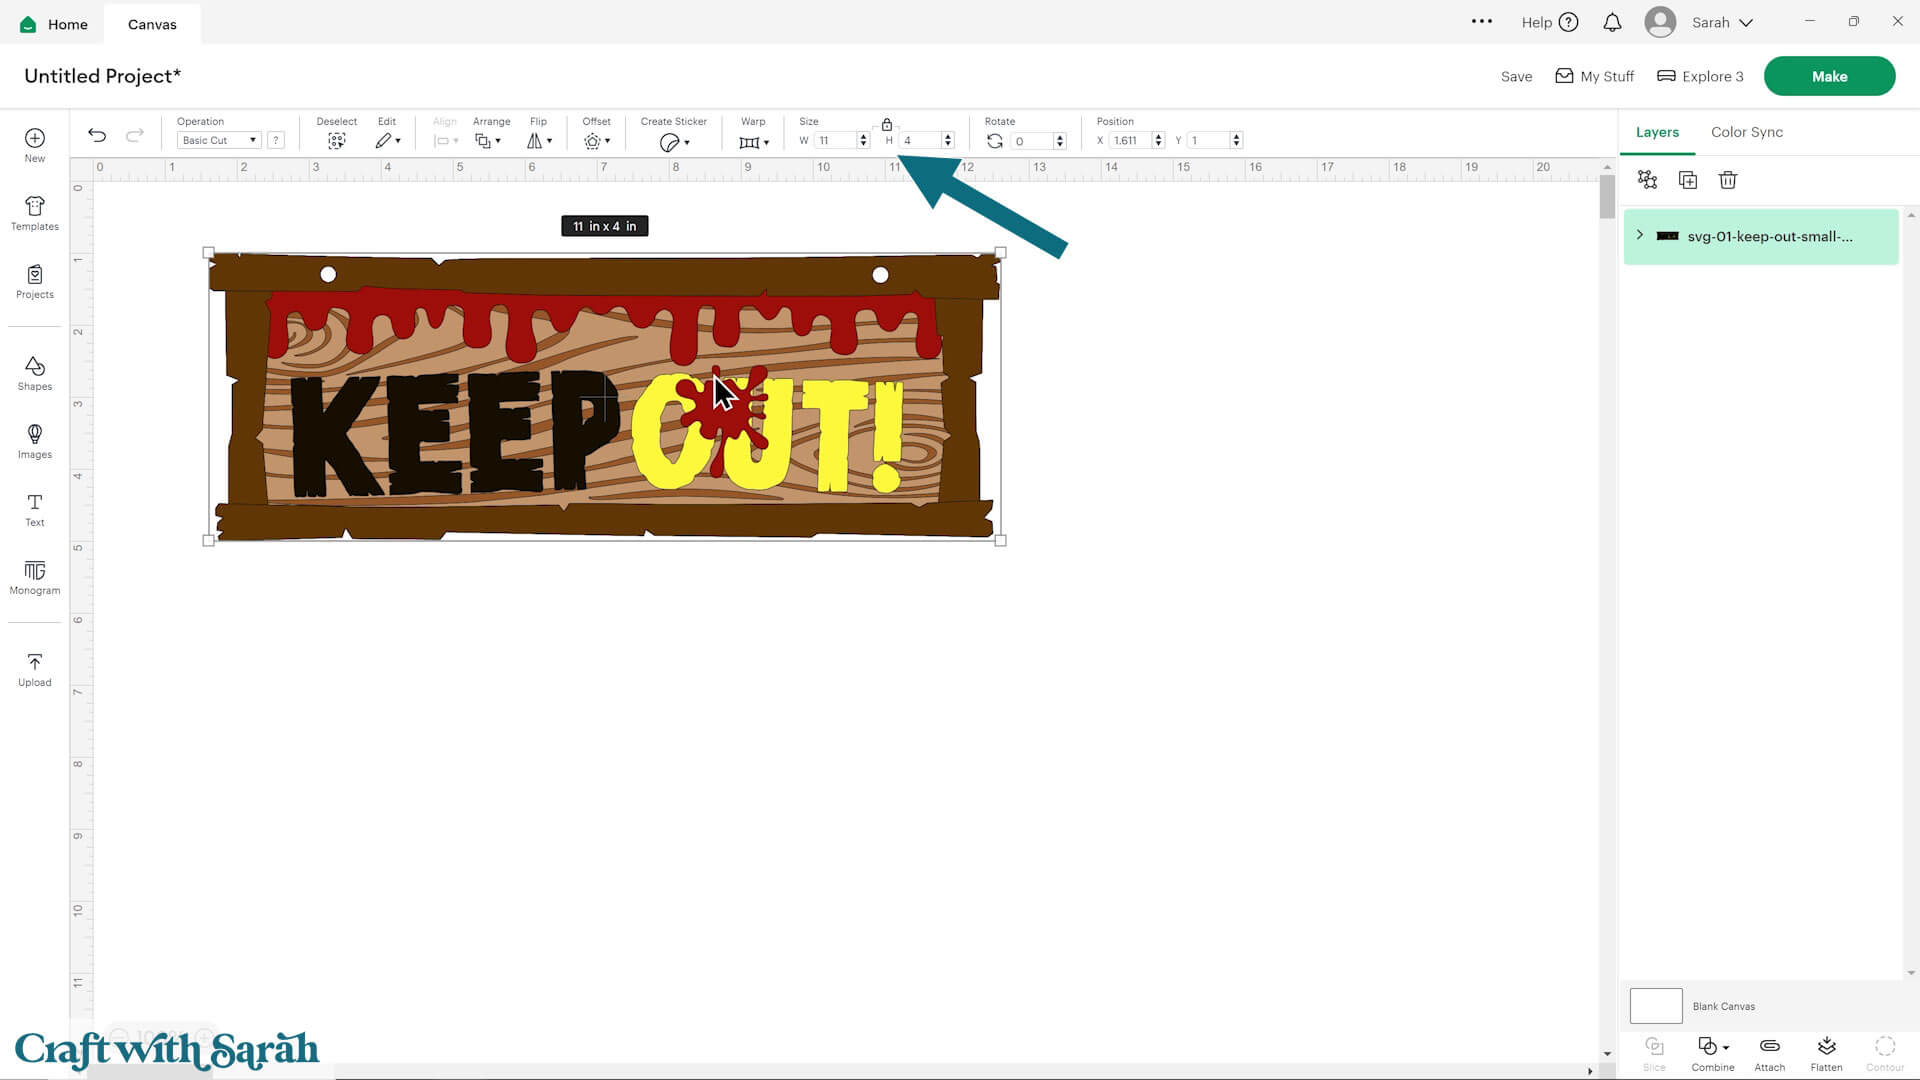Click the Blank Canvas color swatch
Image resolution: width=1920 pixels, height=1080 pixels.
tap(1655, 1006)
